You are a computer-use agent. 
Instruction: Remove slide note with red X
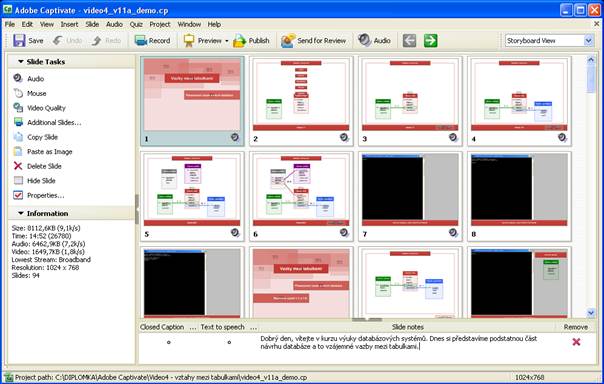pos(576,342)
